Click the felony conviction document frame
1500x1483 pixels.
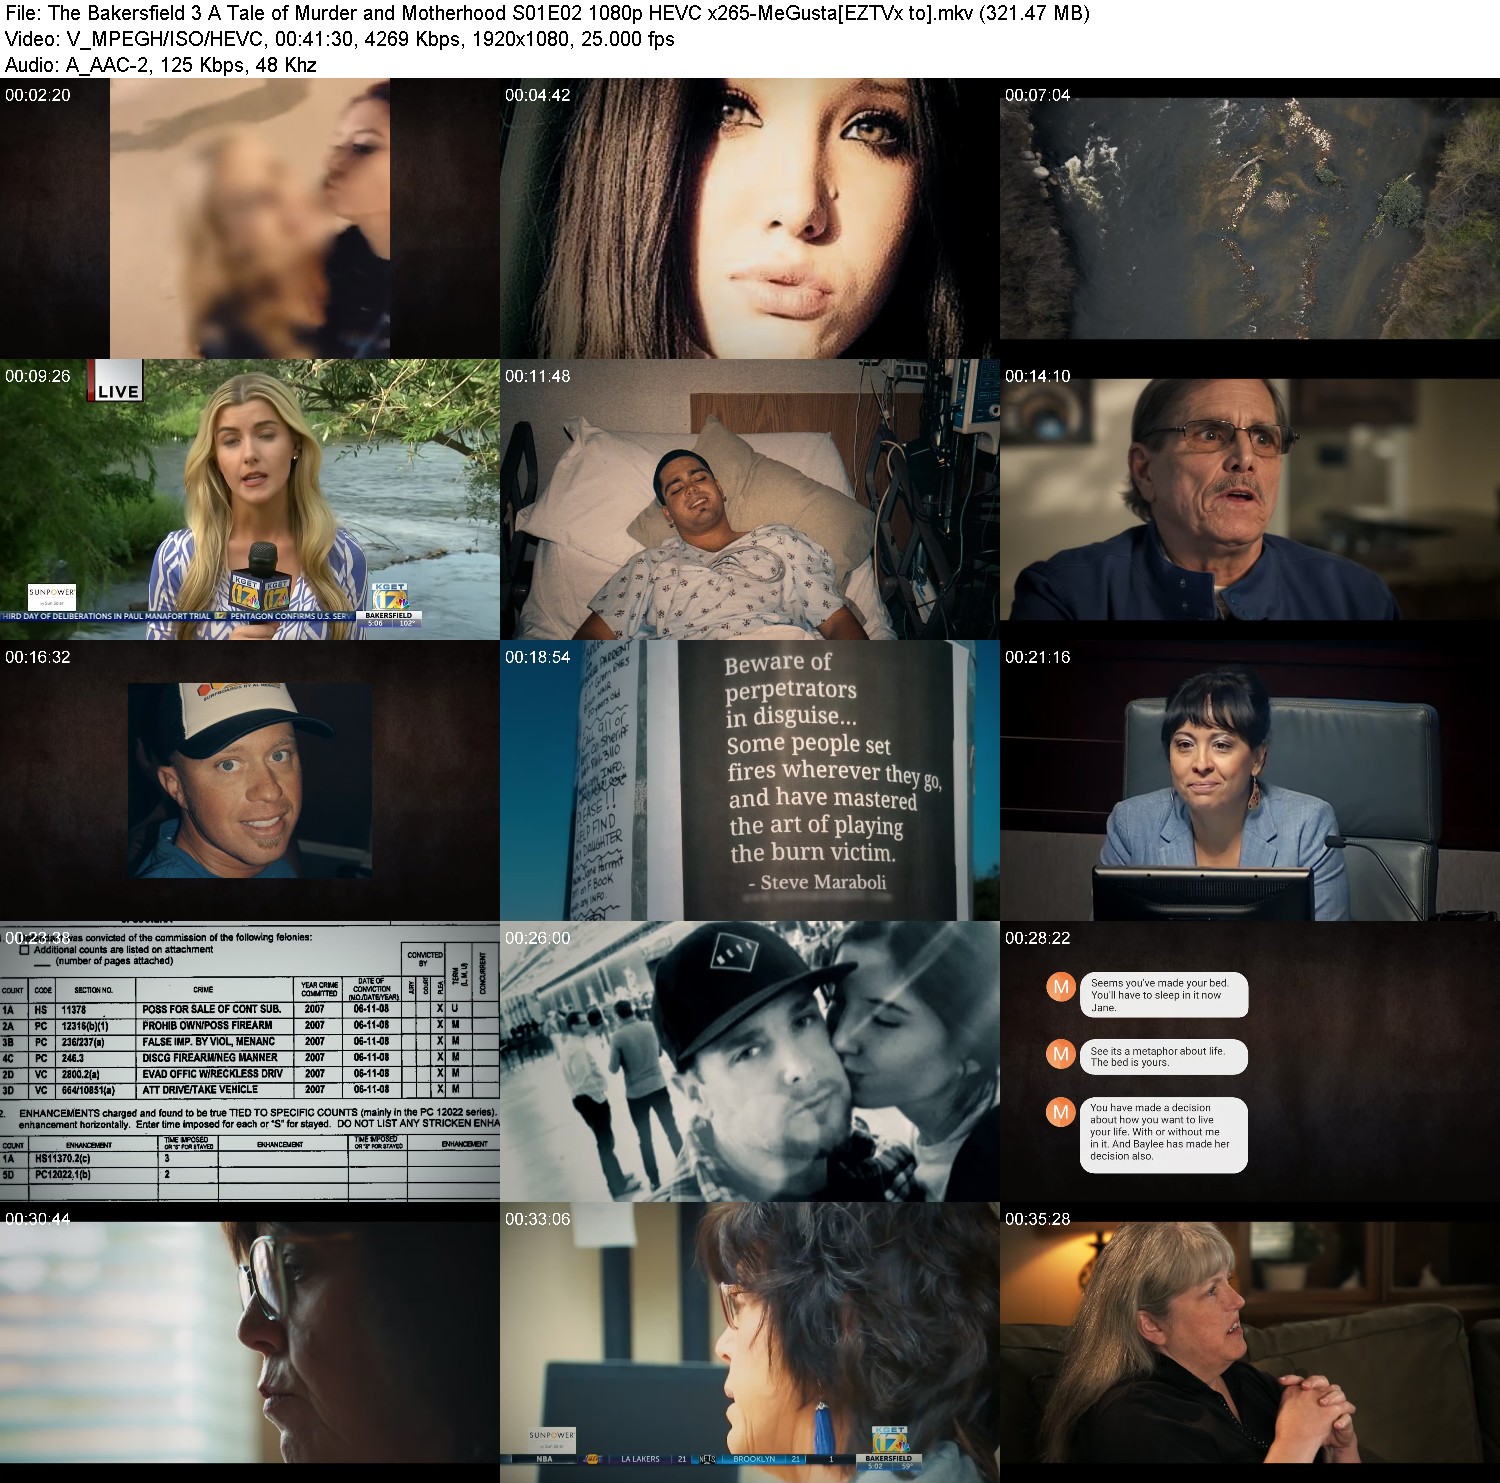(250, 1061)
